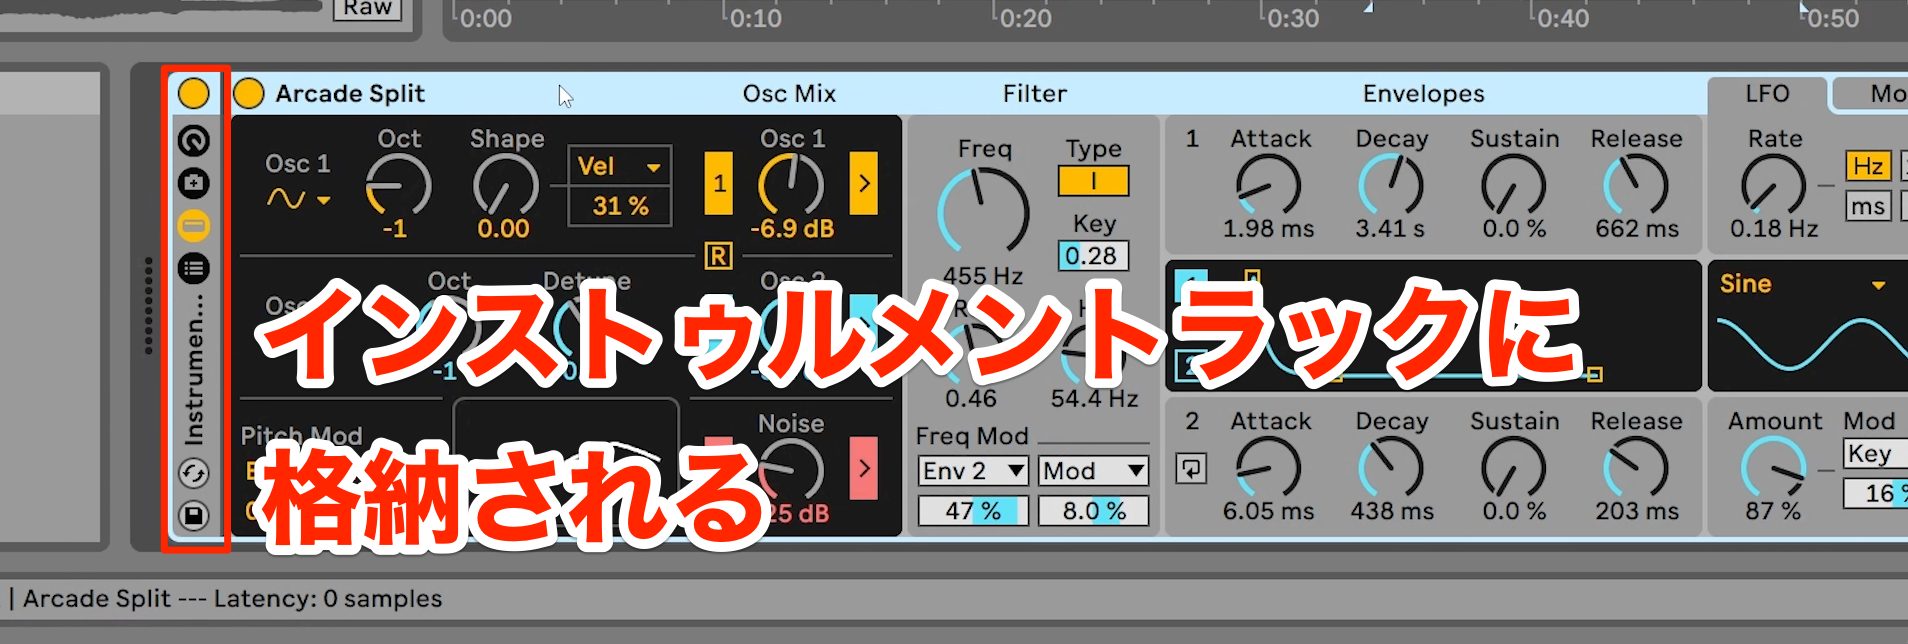Screen dimensions: 1908x644
Task: Open the Osc 1 waveform dropdown arrow
Action: (323, 200)
